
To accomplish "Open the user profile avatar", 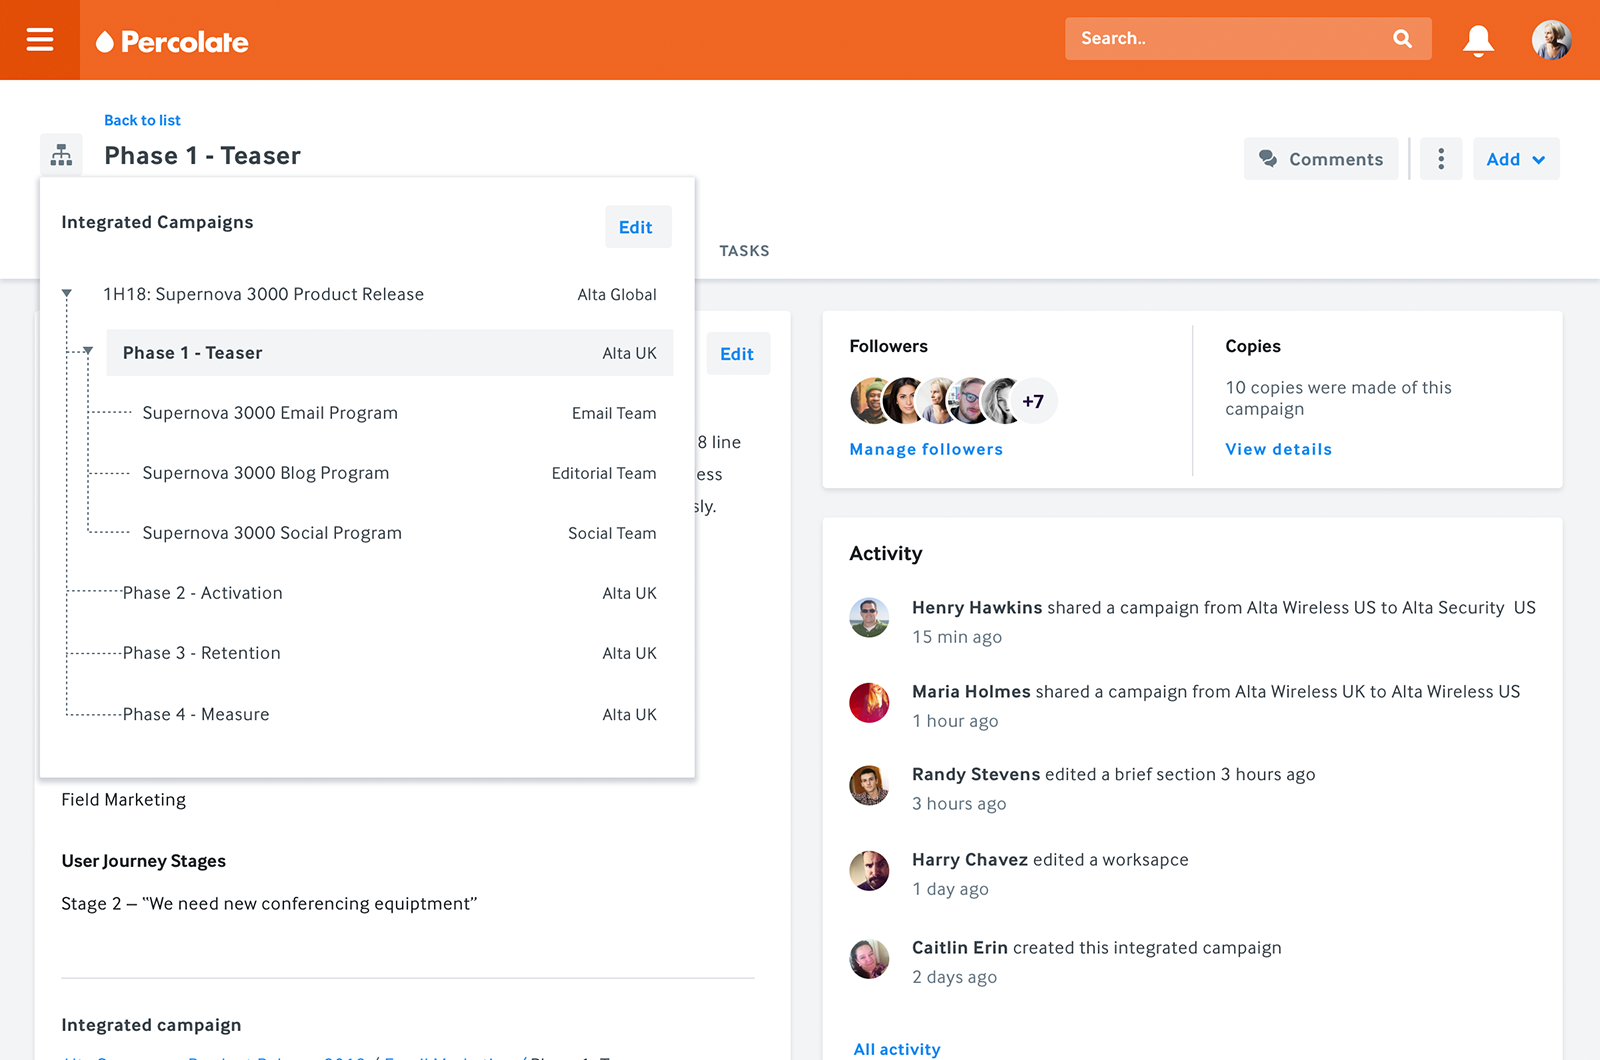I will [1551, 40].
